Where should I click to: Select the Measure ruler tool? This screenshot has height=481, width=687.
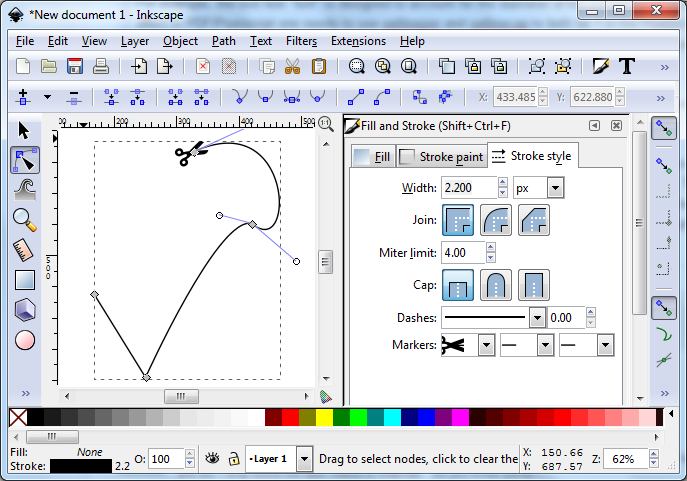pos(24,250)
